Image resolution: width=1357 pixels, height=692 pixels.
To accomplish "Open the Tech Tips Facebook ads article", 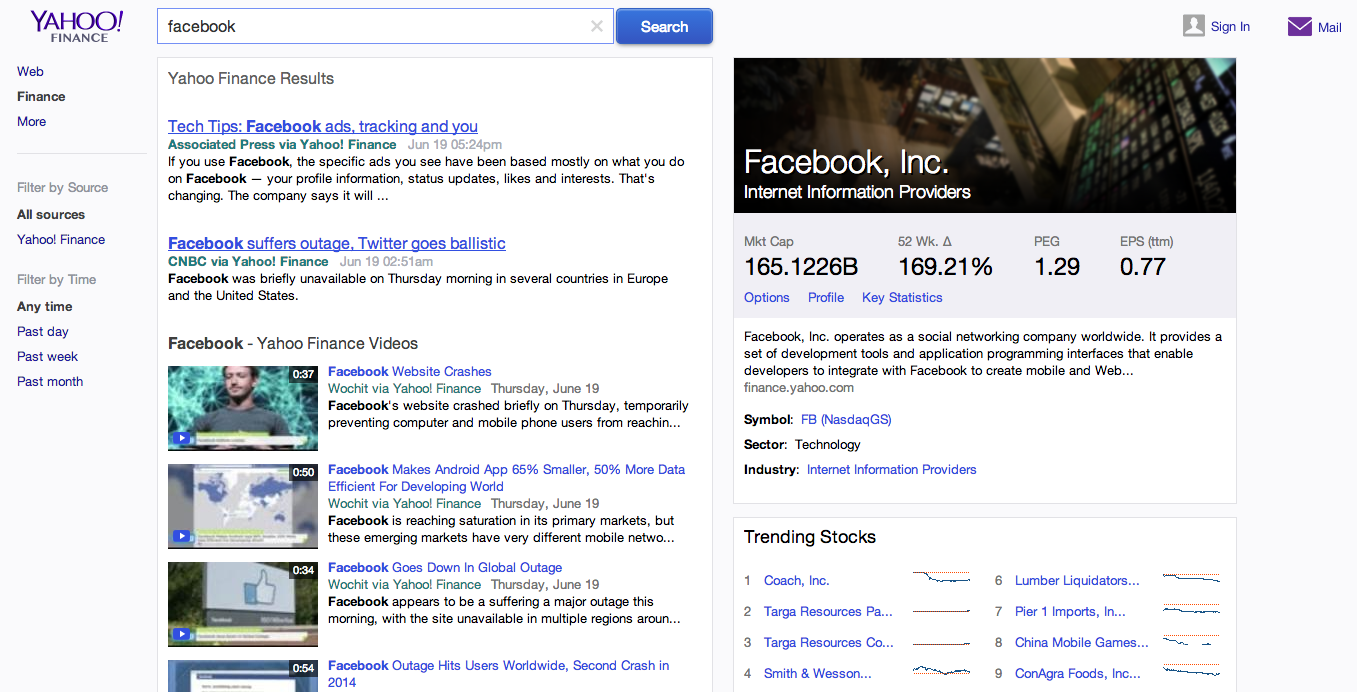I will pos(323,126).
